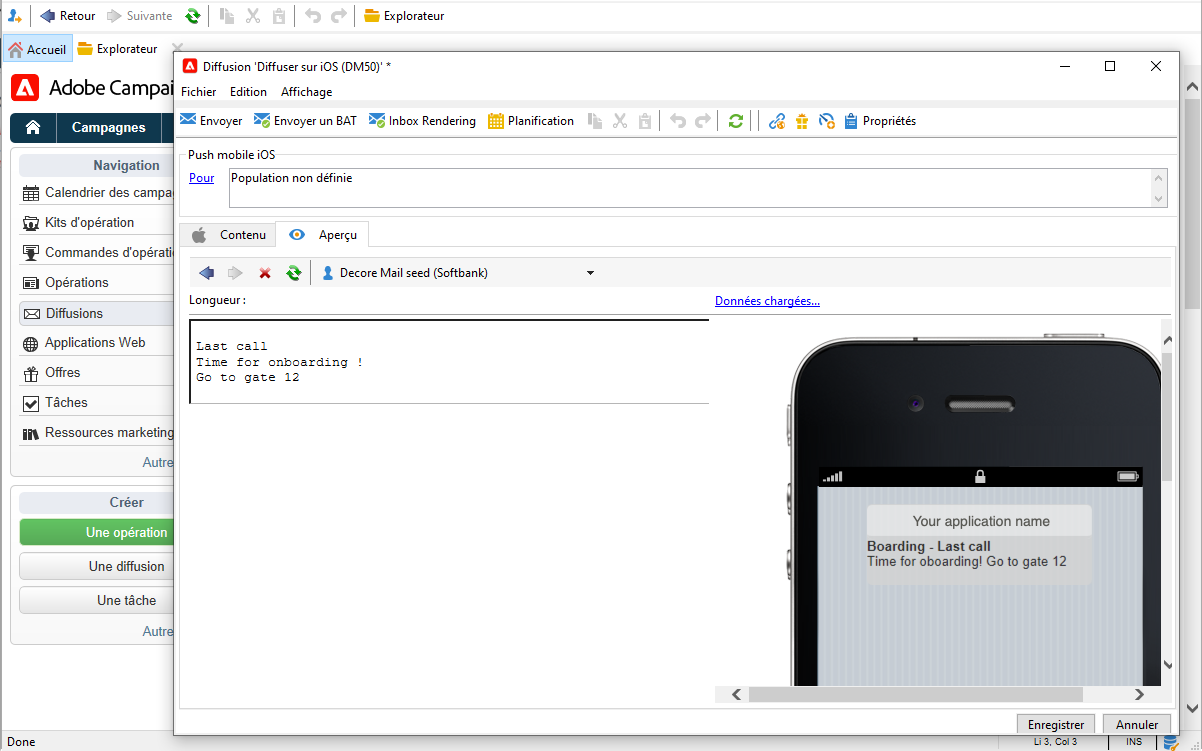This screenshot has width=1202, height=751.
Task: Click the Une diffusion button
Action: click(x=98, y=566)
